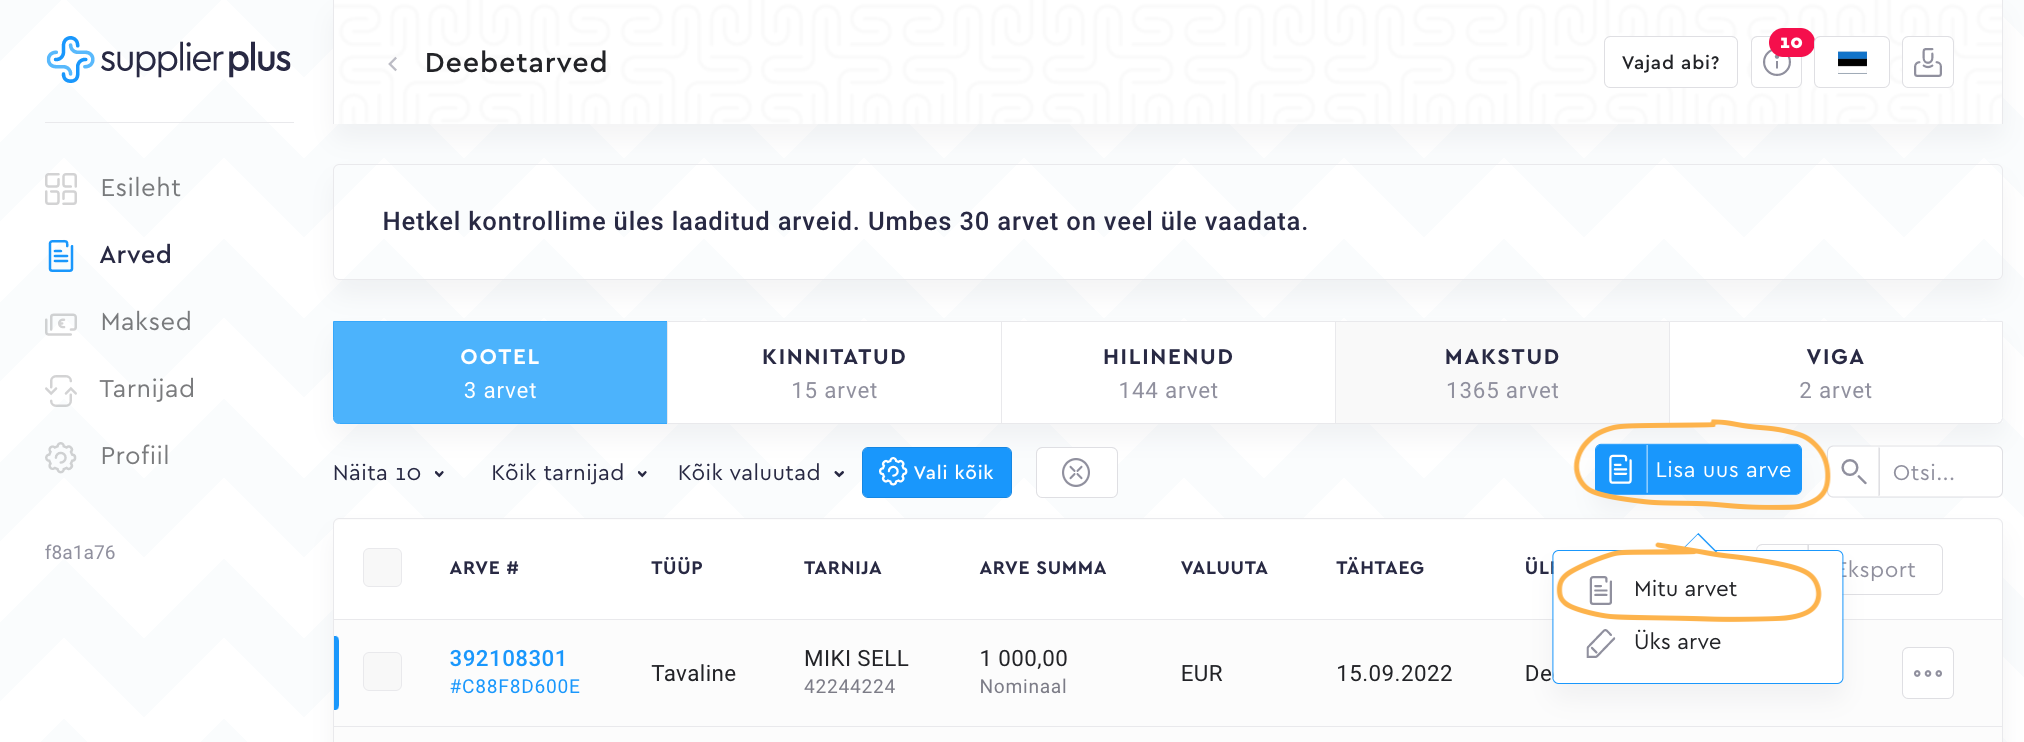Toggle the select-all checkbox in table header

click(382, 567)
